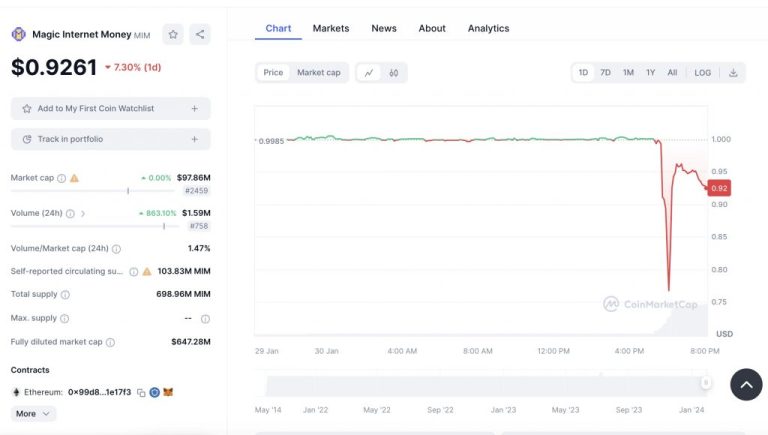This screenshot has width=768, height=435.
Task: Select the candlestick chart style
Action: point(394,73)
